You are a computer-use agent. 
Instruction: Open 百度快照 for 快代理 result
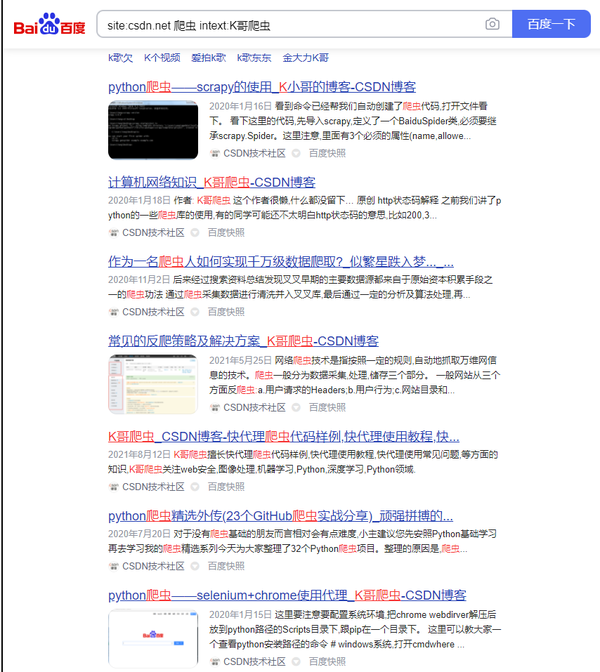tap(226, 487)
